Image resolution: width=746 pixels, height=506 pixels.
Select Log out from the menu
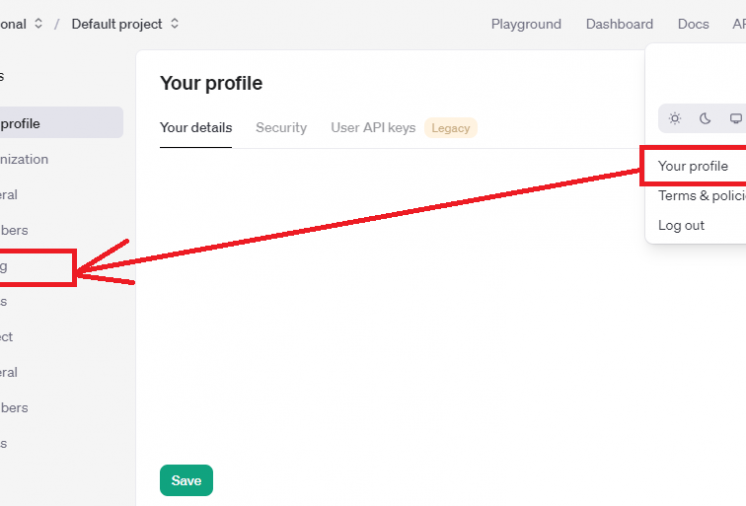(681, 225)
